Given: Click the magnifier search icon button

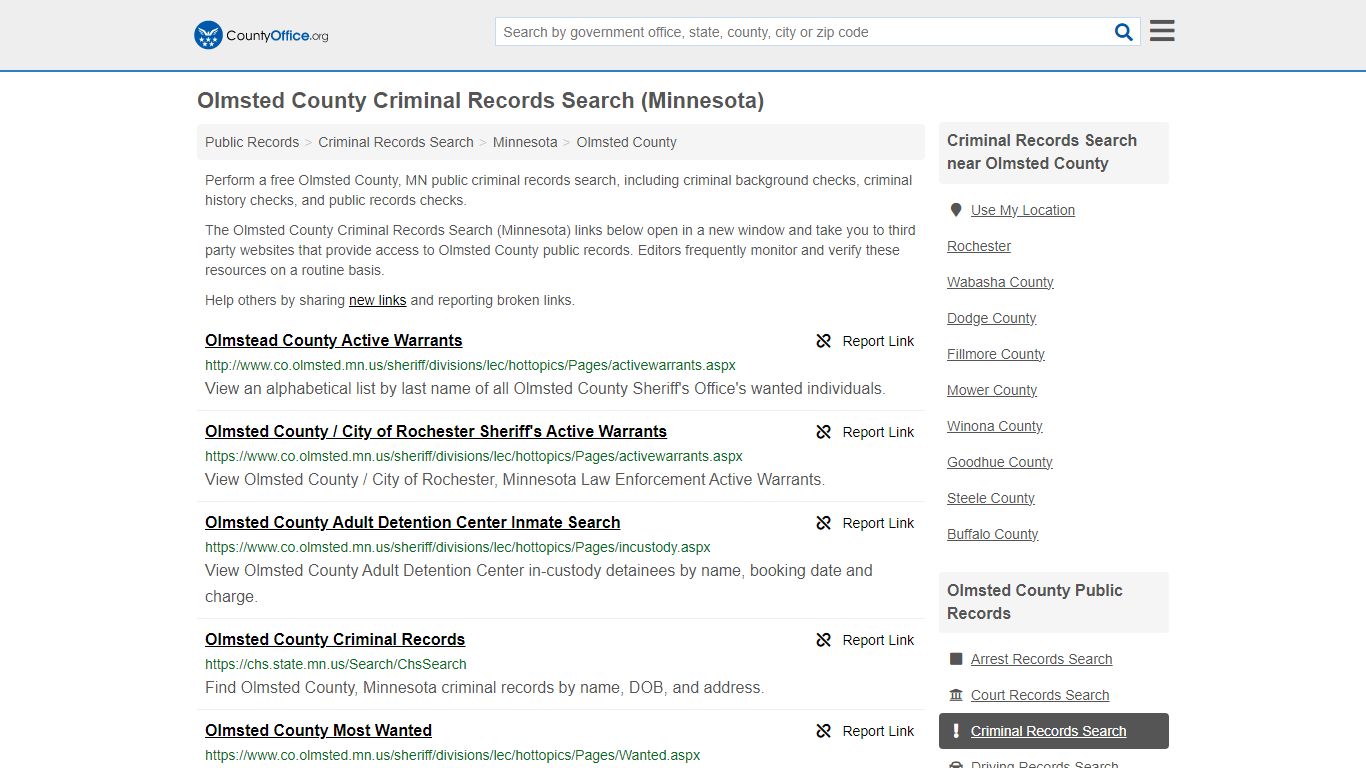Looking at the screenshot, I should point(1124,32).
